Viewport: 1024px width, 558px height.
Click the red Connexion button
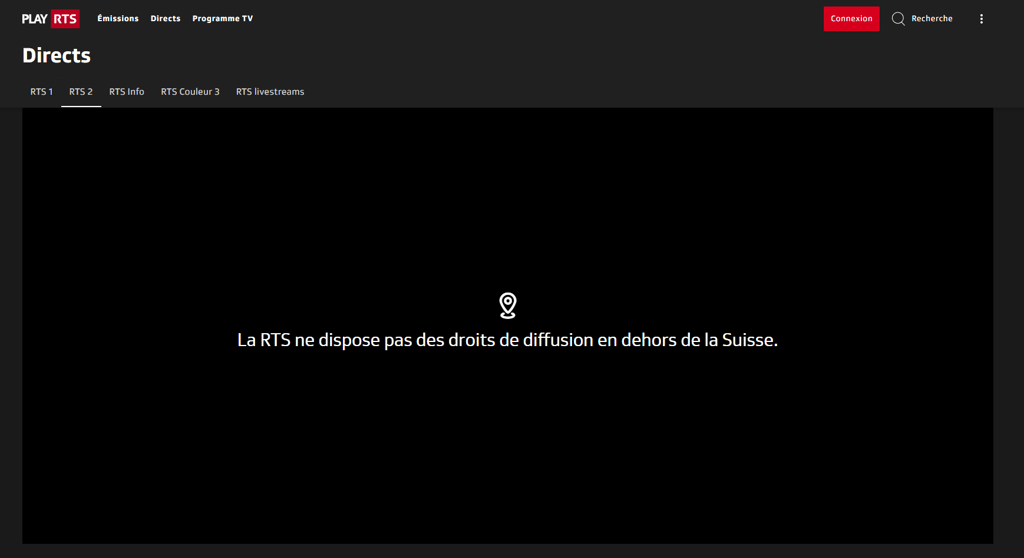[851, 18]
